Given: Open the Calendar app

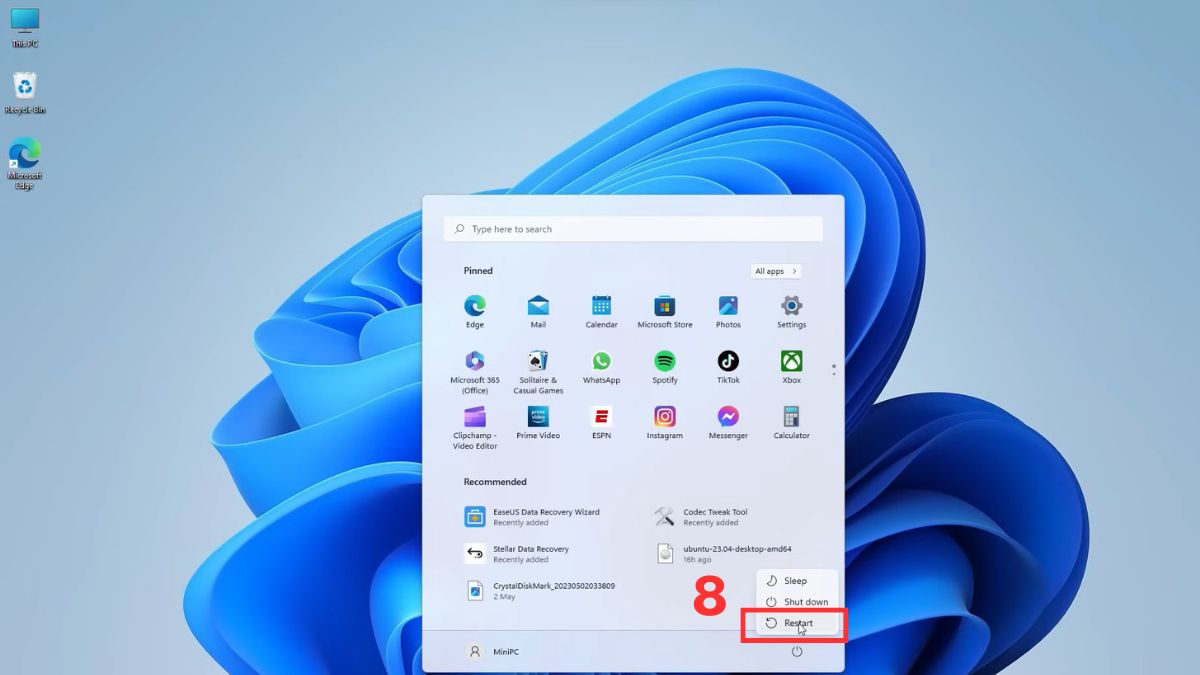Looking at the screenshot, I should tap(601, 311).
